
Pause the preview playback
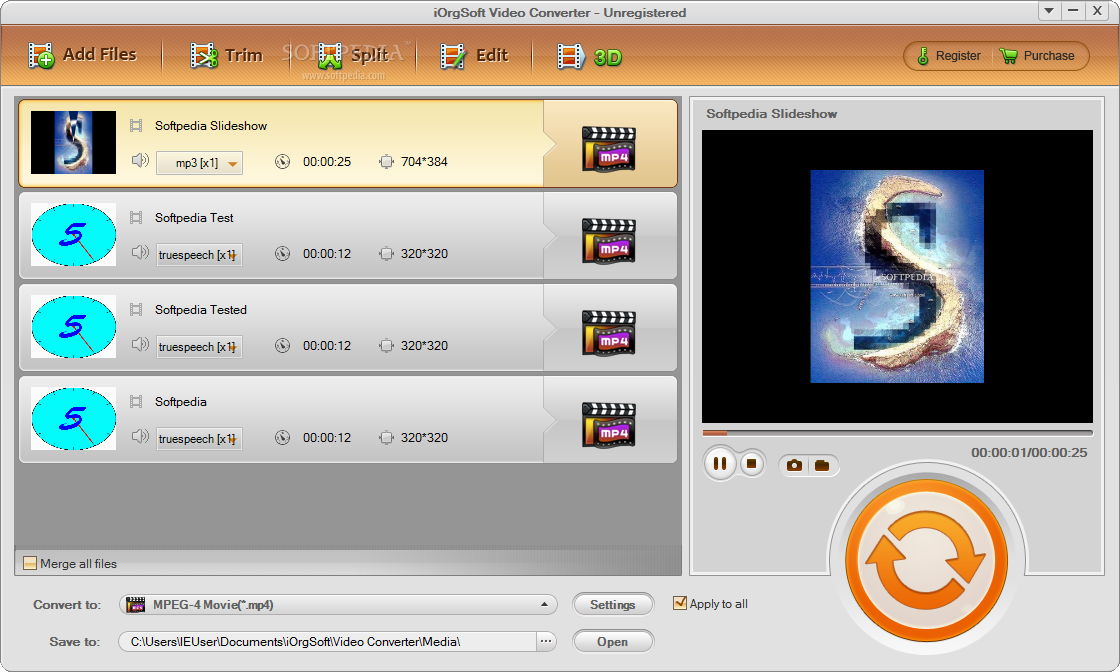pos(720,464)
